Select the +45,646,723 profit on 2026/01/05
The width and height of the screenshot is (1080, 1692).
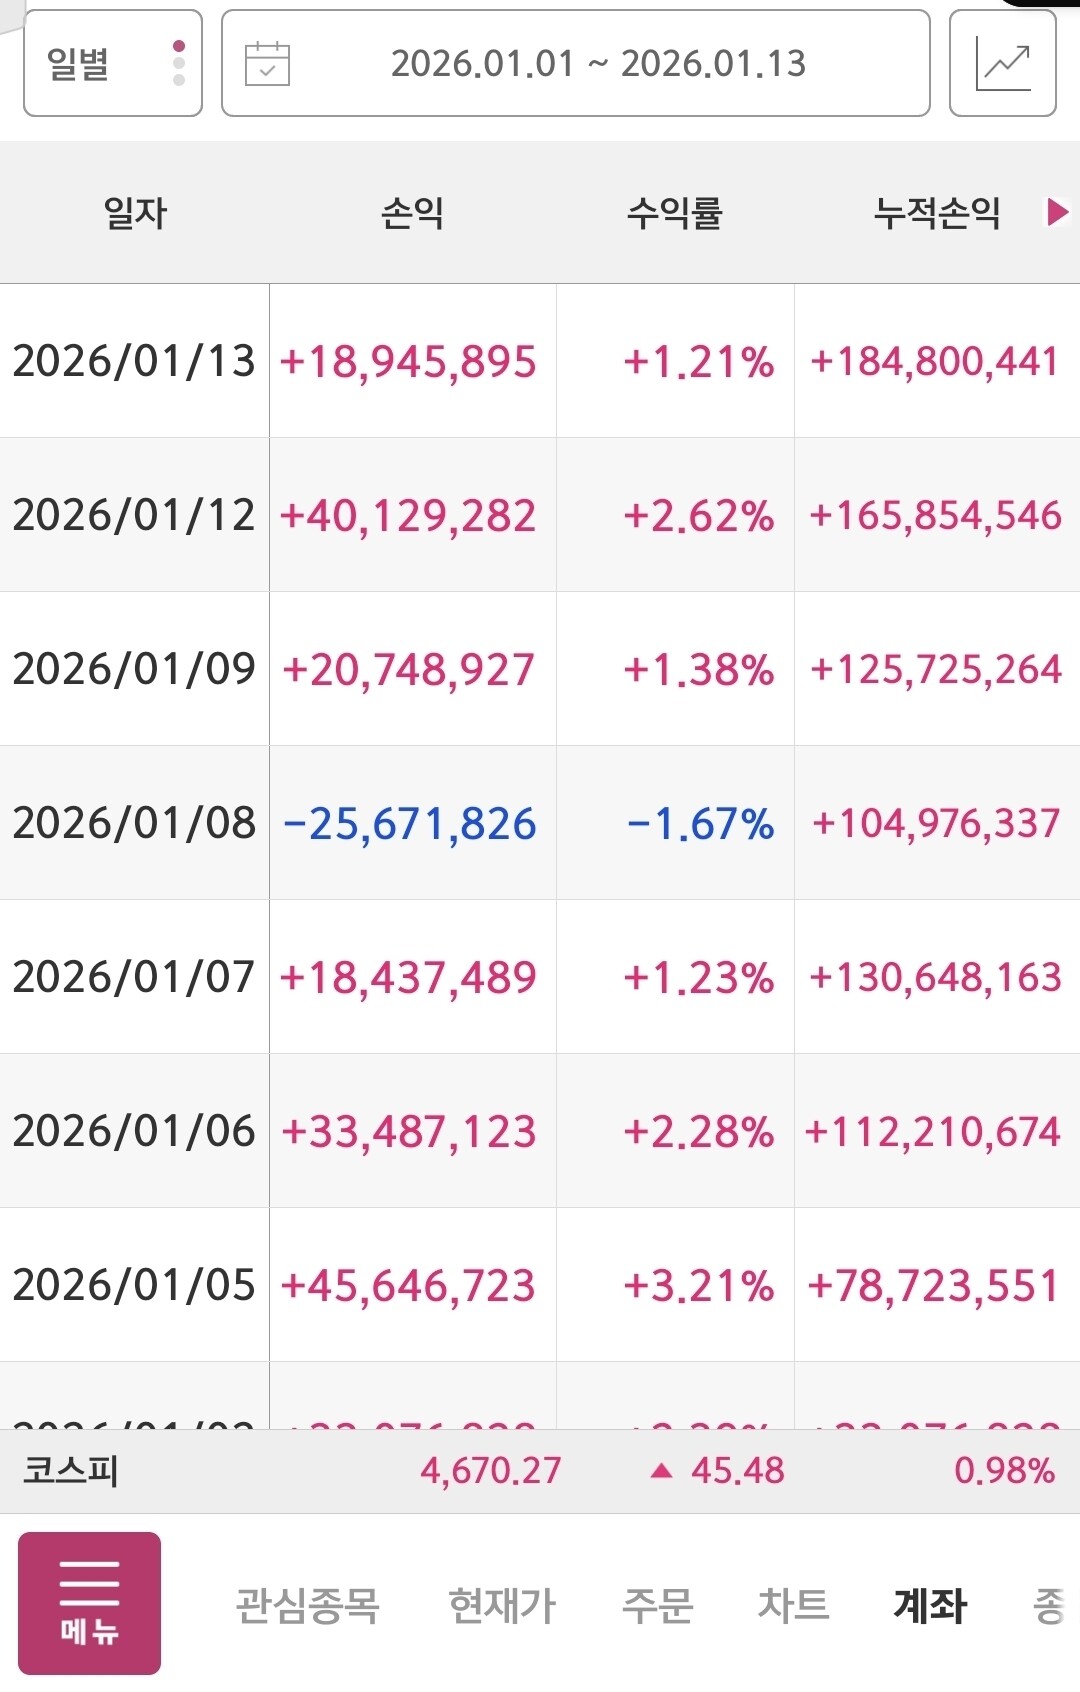coord(409,1286)
